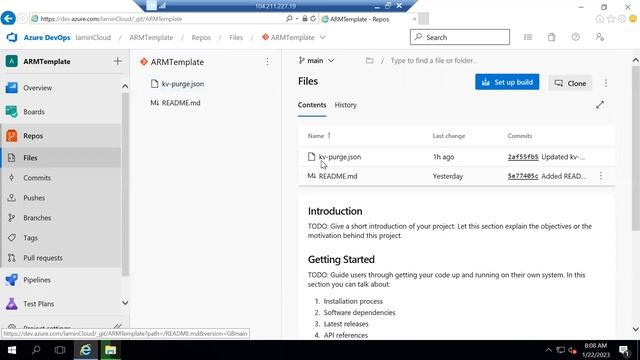Click the page vertical scrollbar
Image resolution: width=640 pixels, height=360 pixels.
coord(636,147)
